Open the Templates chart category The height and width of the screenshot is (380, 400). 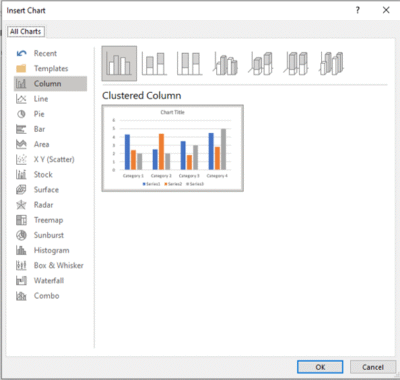50,68
